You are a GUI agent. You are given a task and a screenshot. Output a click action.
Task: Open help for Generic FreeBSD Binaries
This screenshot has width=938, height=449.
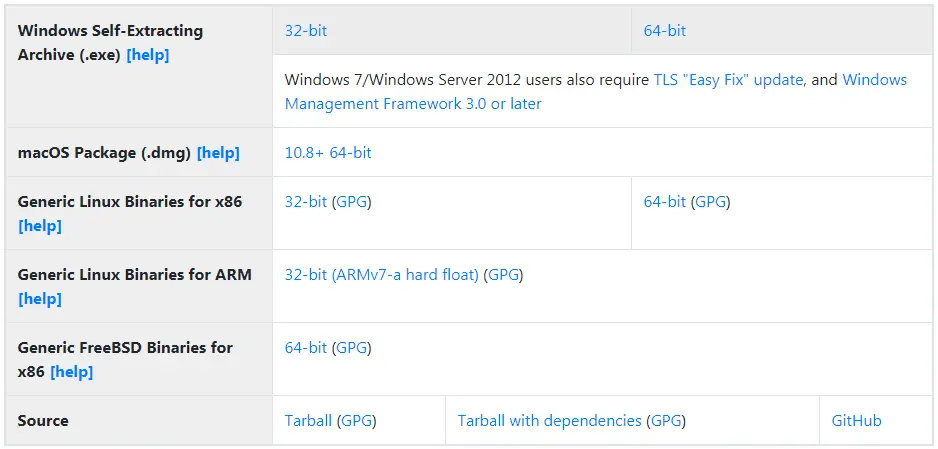72,372
